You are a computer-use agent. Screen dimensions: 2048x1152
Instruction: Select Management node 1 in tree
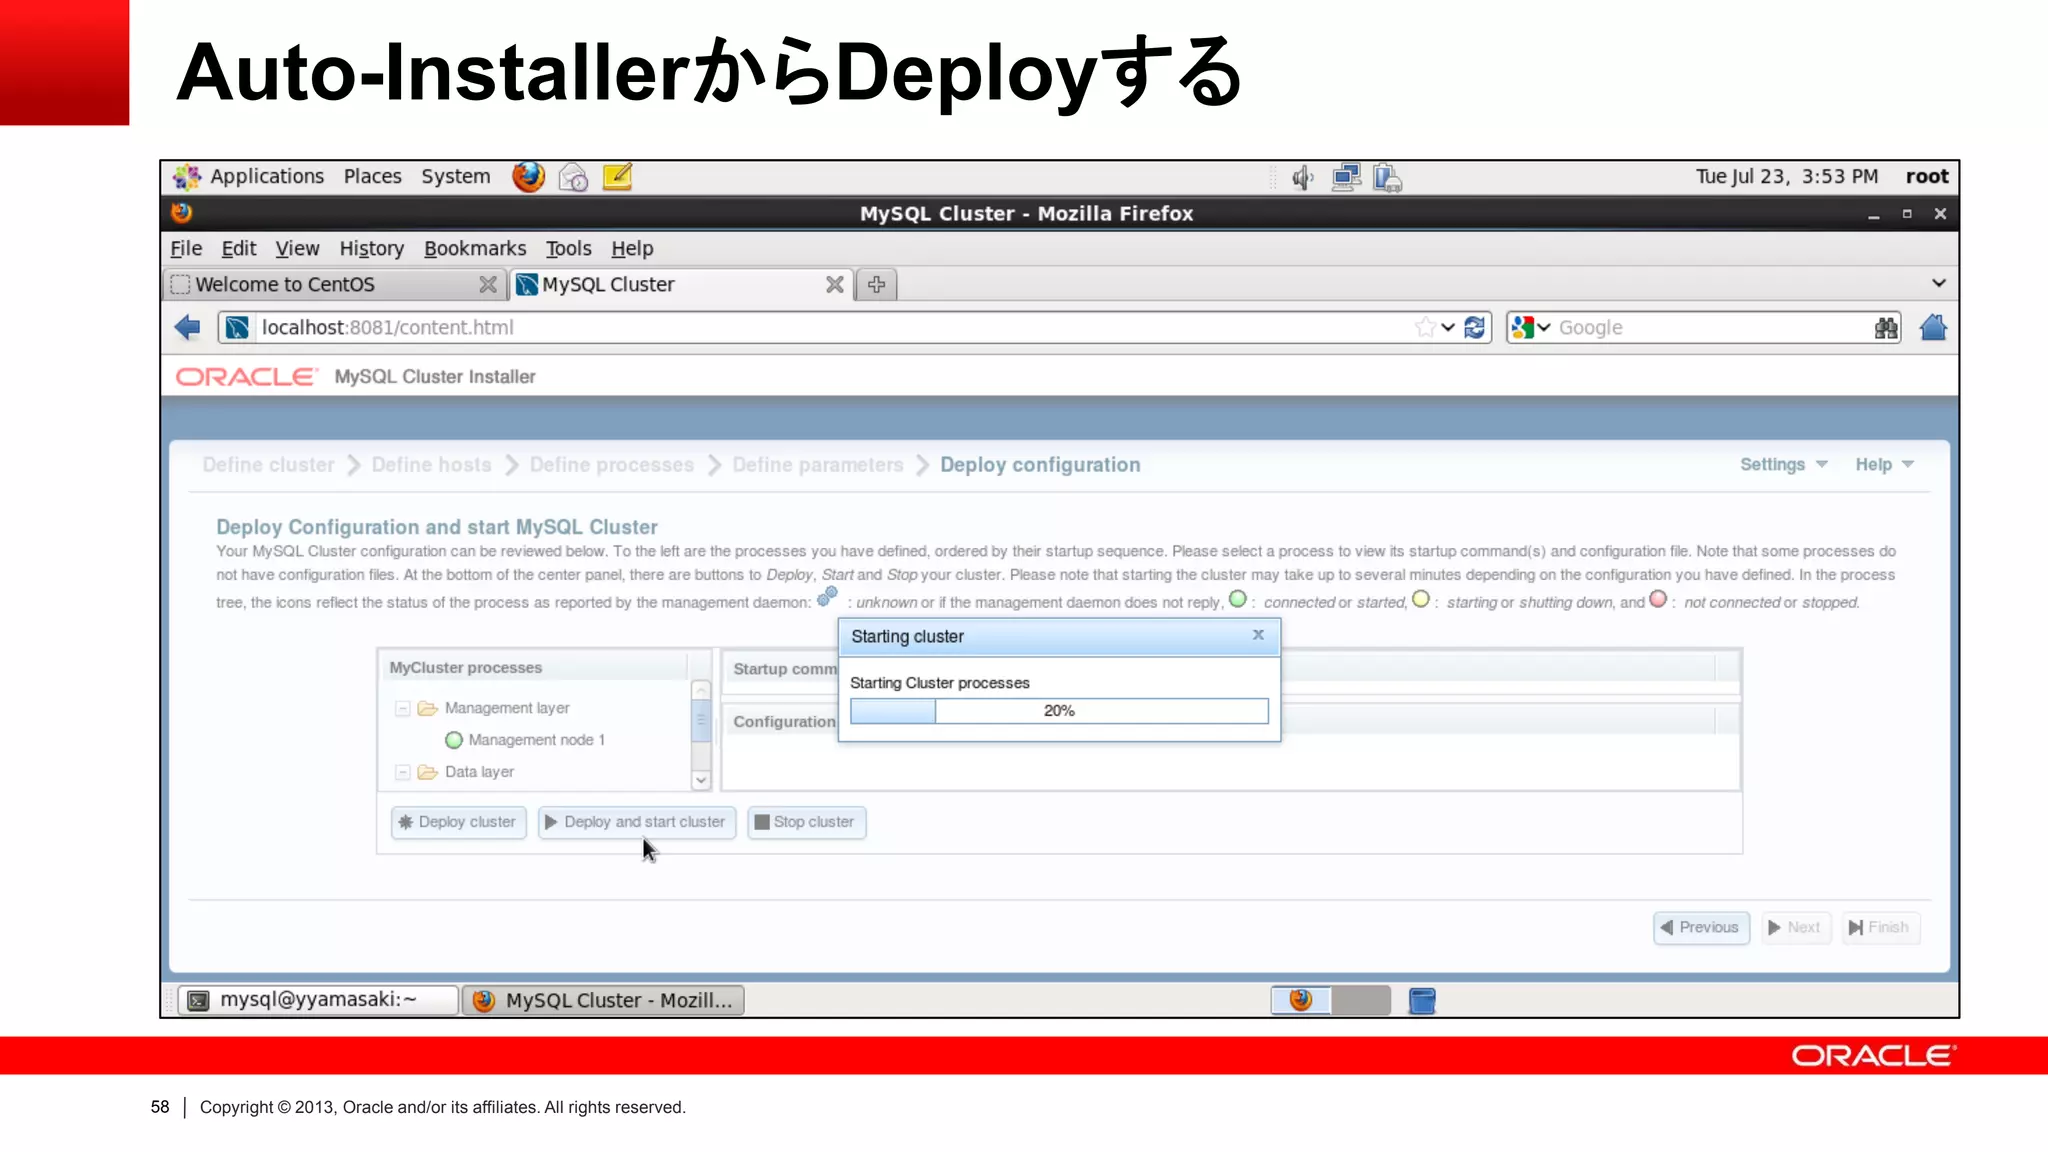coord(536,740)
